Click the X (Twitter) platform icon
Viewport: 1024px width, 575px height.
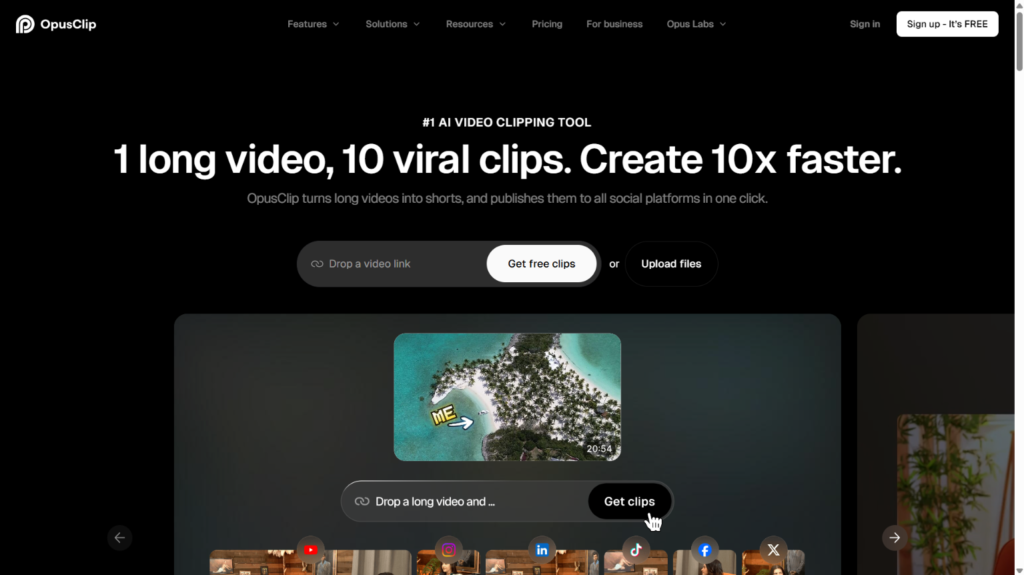773,550
